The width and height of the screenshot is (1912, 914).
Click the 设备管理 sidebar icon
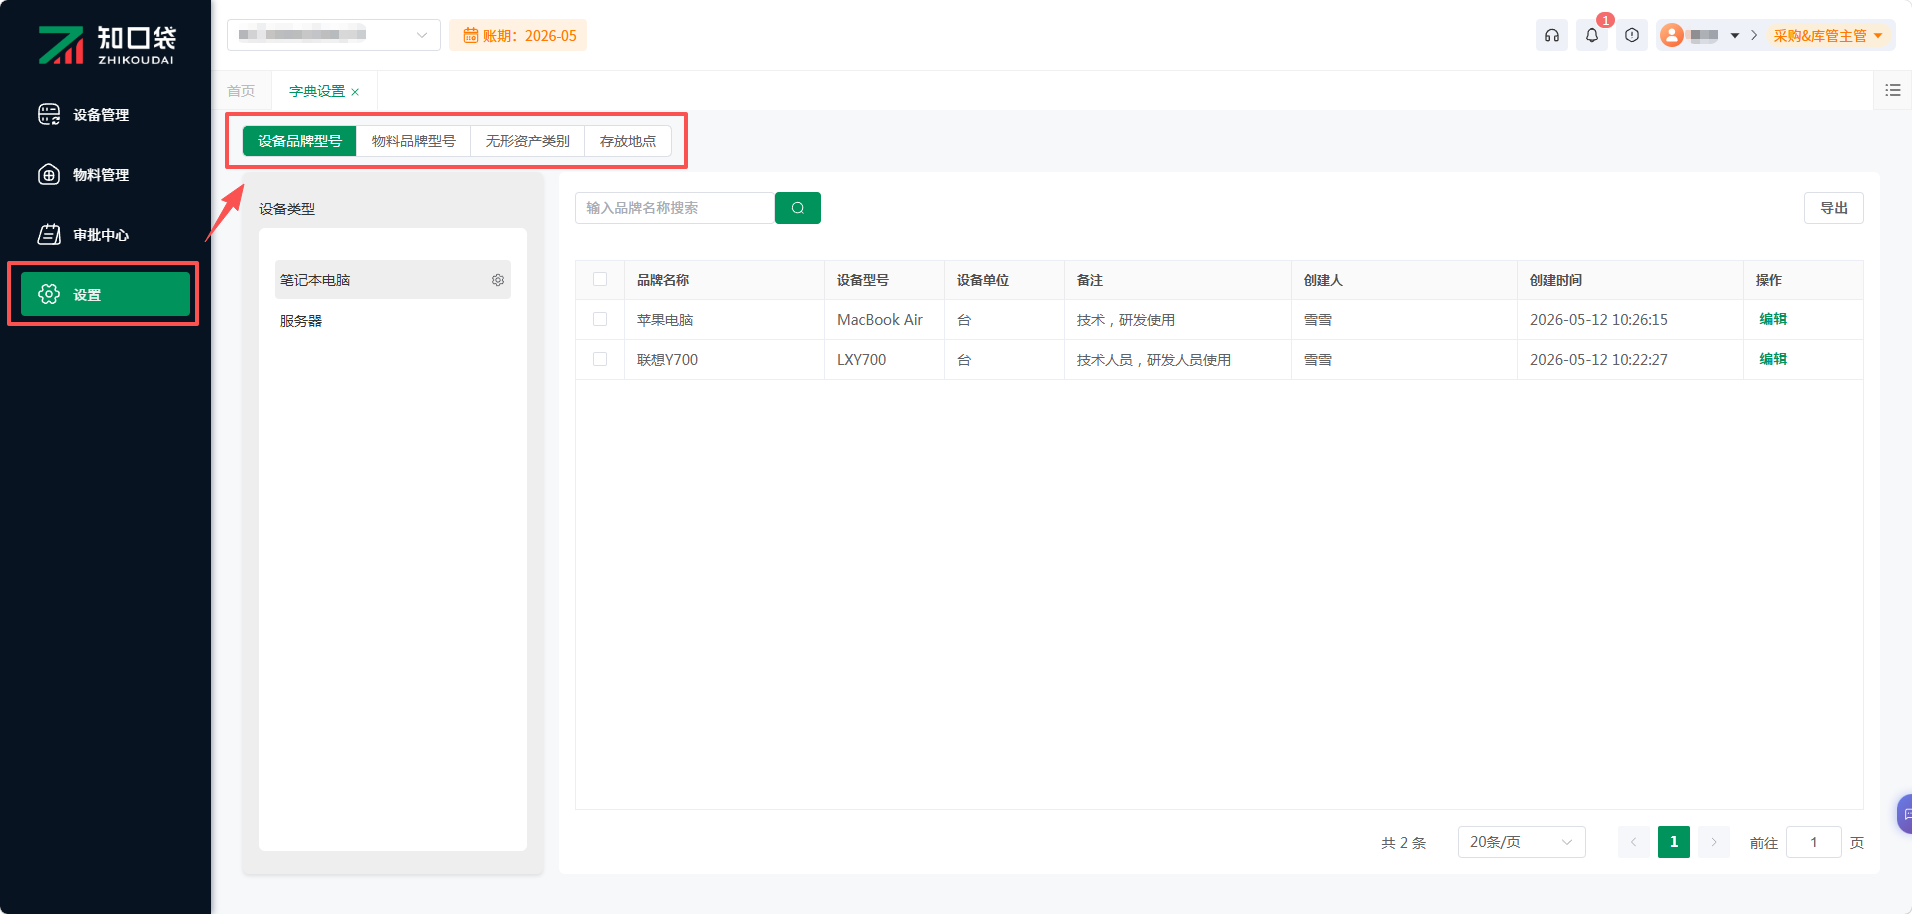pyautogui.click(x=49, y=114)
